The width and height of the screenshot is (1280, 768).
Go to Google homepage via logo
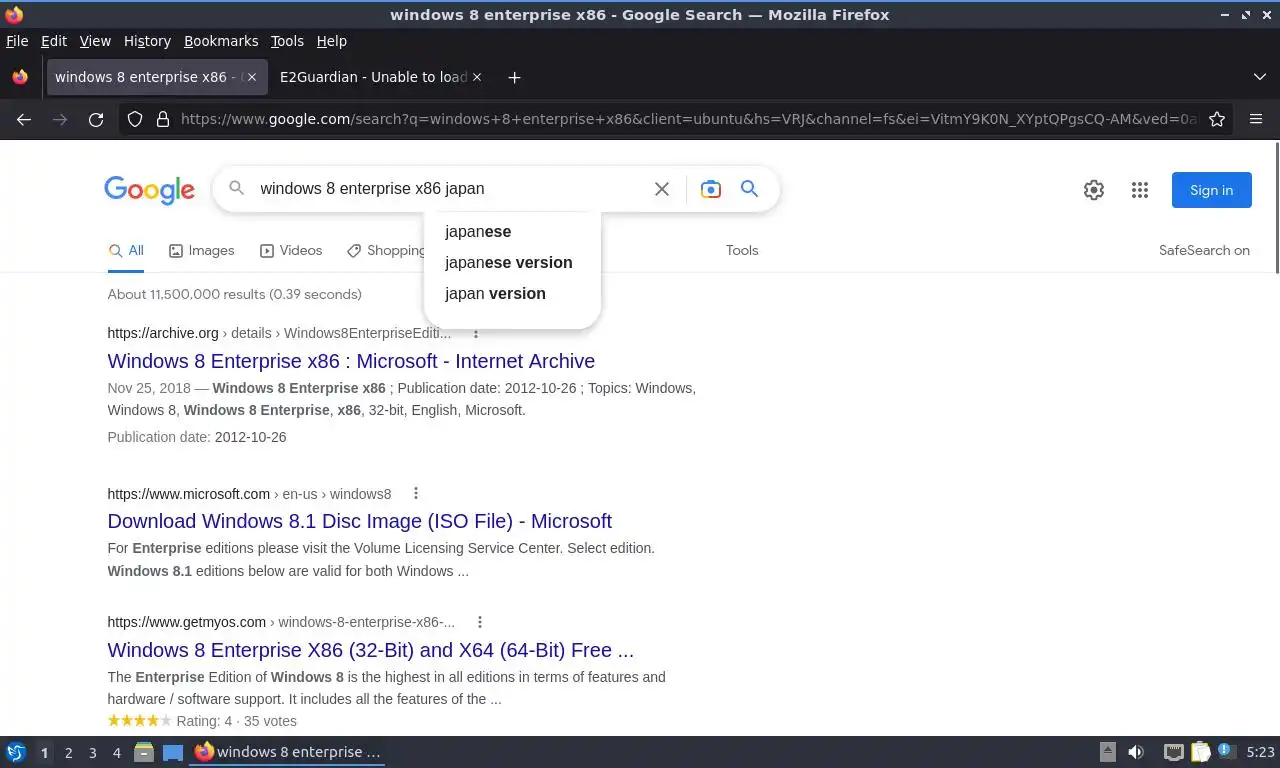click(x=149, y=190)
